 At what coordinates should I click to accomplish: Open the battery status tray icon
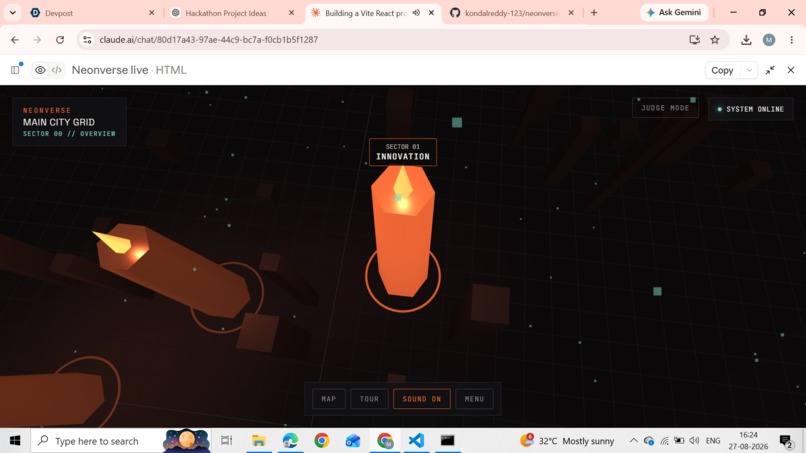679,441
